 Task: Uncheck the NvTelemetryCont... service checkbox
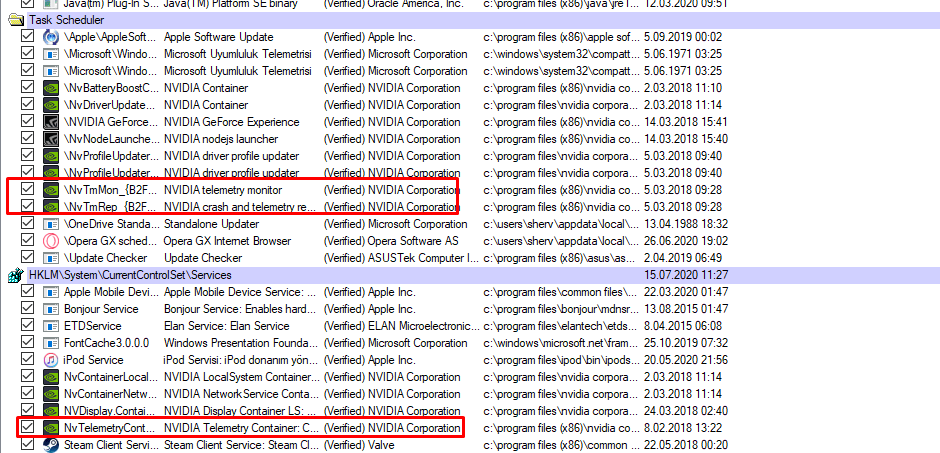click(26, 427)
